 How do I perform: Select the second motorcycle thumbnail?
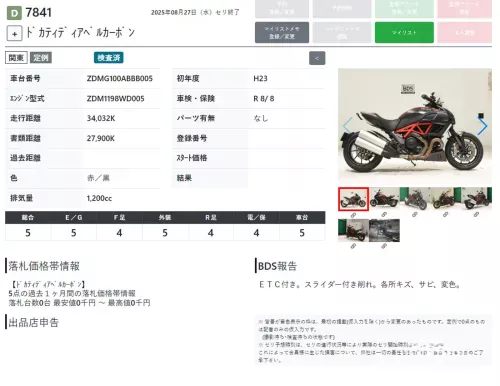384,199
